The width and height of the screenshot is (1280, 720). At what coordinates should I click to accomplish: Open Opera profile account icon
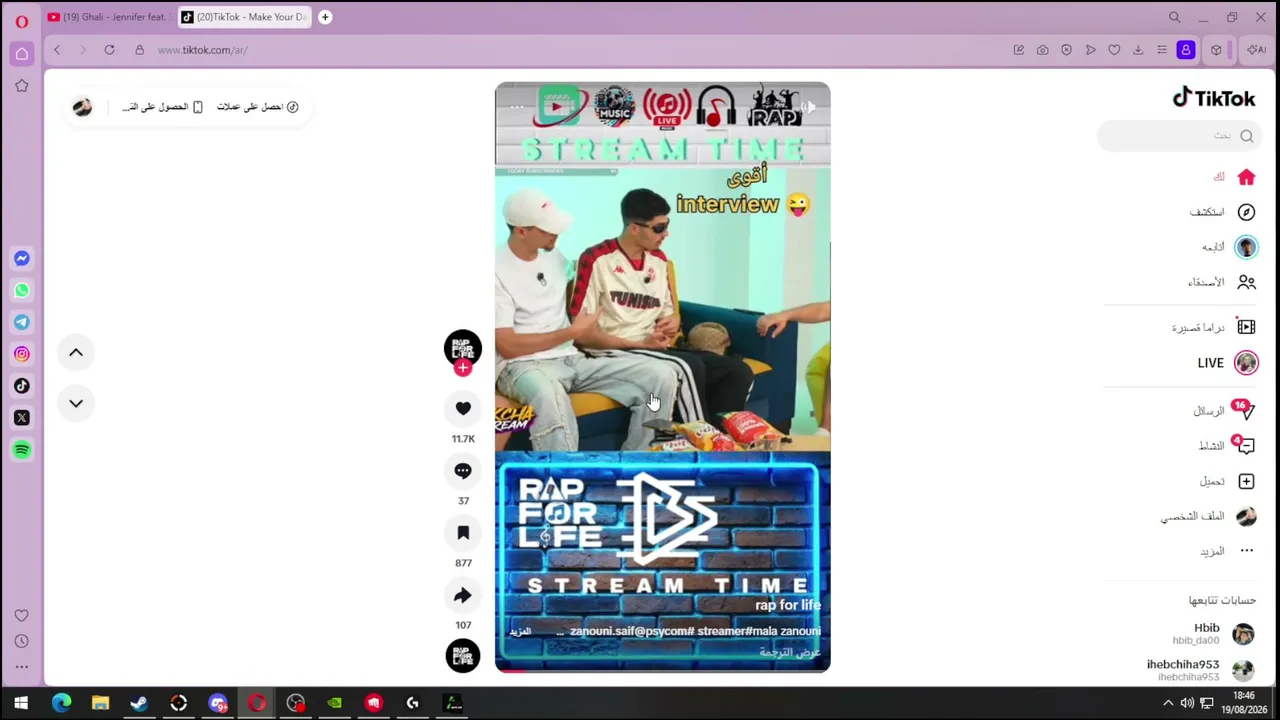tap(1186, 50)
